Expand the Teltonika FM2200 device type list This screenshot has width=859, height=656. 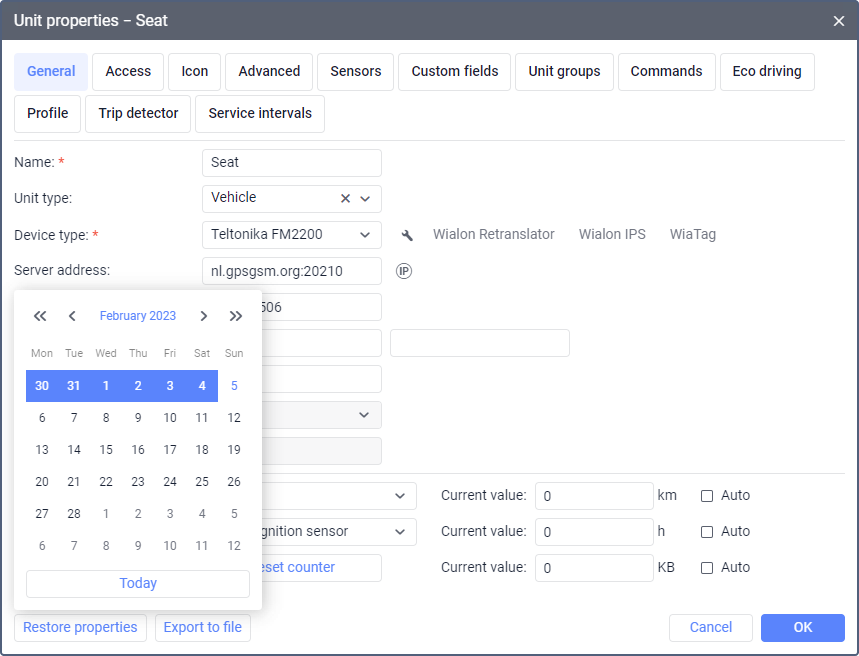[x=366, y=235]
